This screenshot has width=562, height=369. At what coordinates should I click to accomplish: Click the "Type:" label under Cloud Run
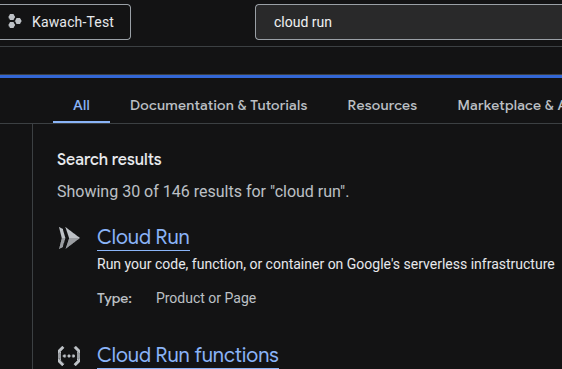click(x=114, y=298)
